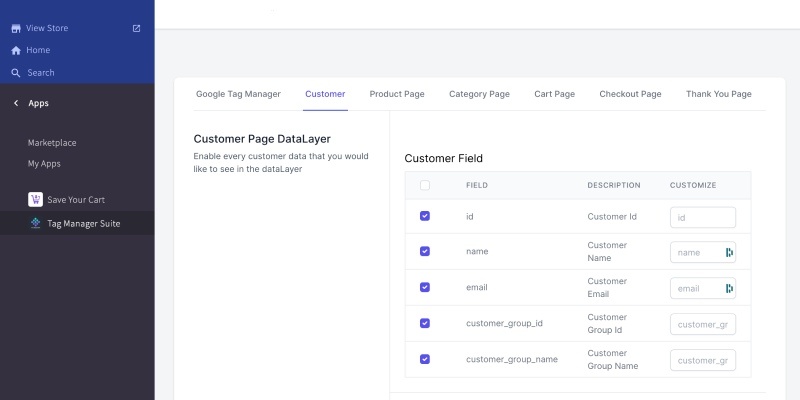Uncheck the name field checkbox
The image size is (800, 400).
coord(424,251)
